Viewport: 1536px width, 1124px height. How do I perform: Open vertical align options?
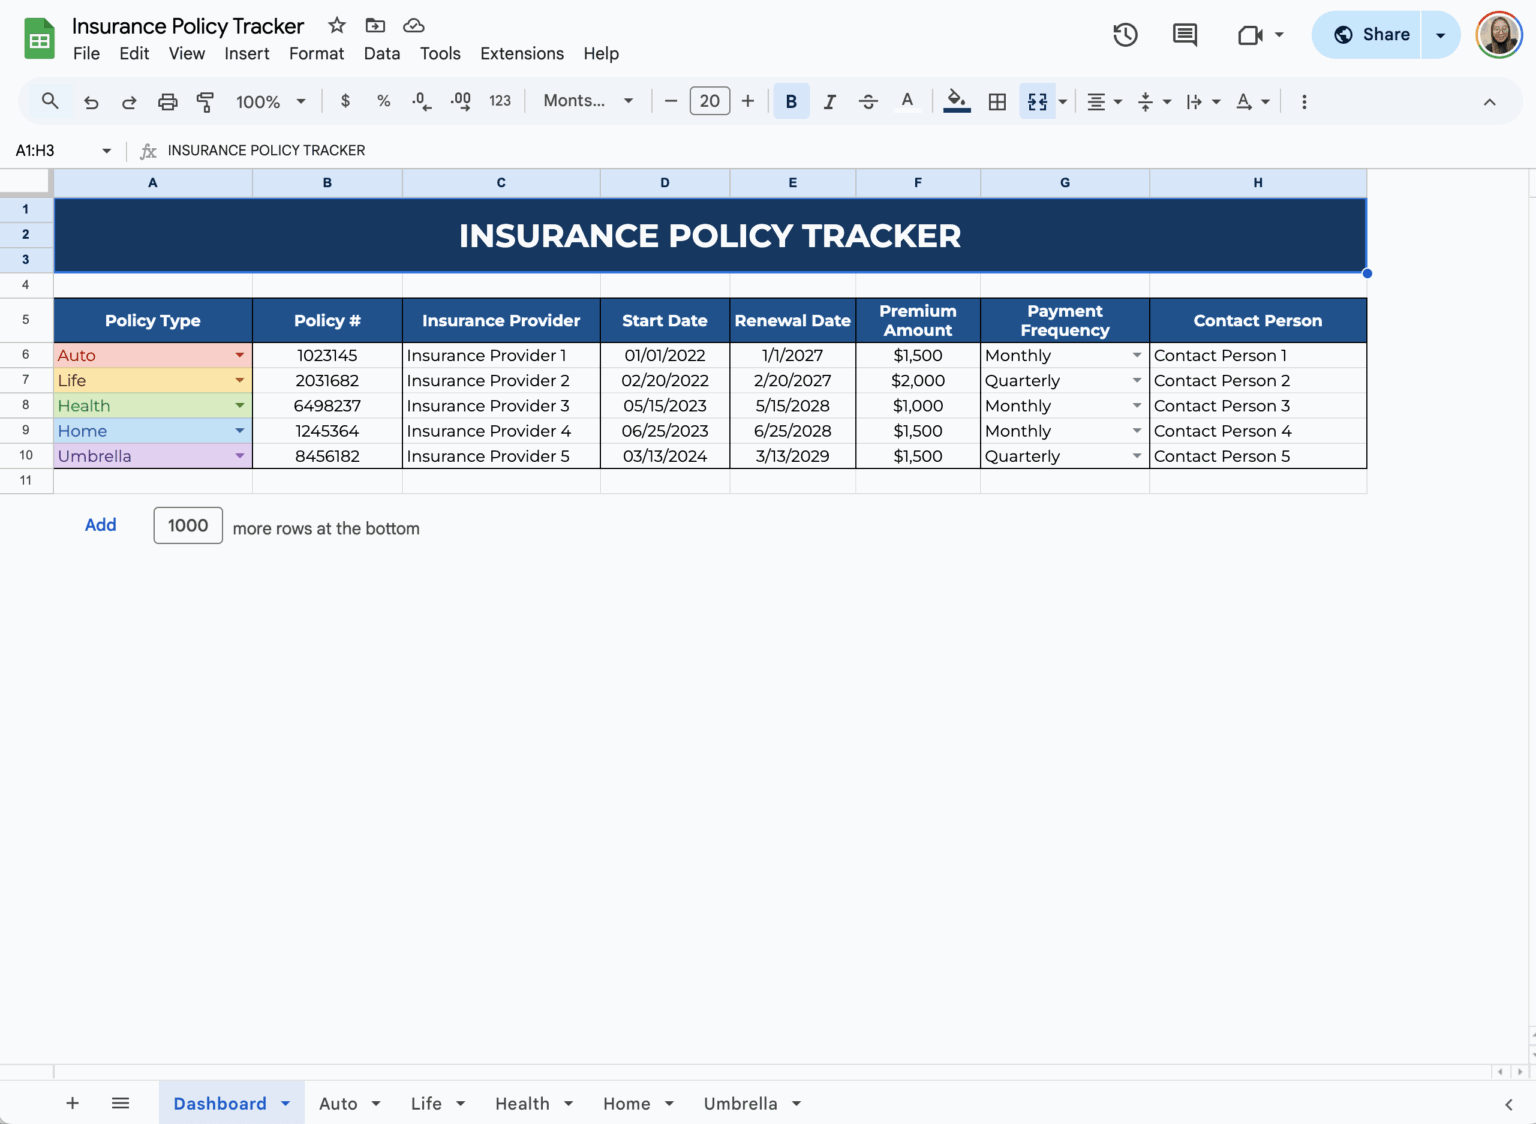(x=1154, y=101)
